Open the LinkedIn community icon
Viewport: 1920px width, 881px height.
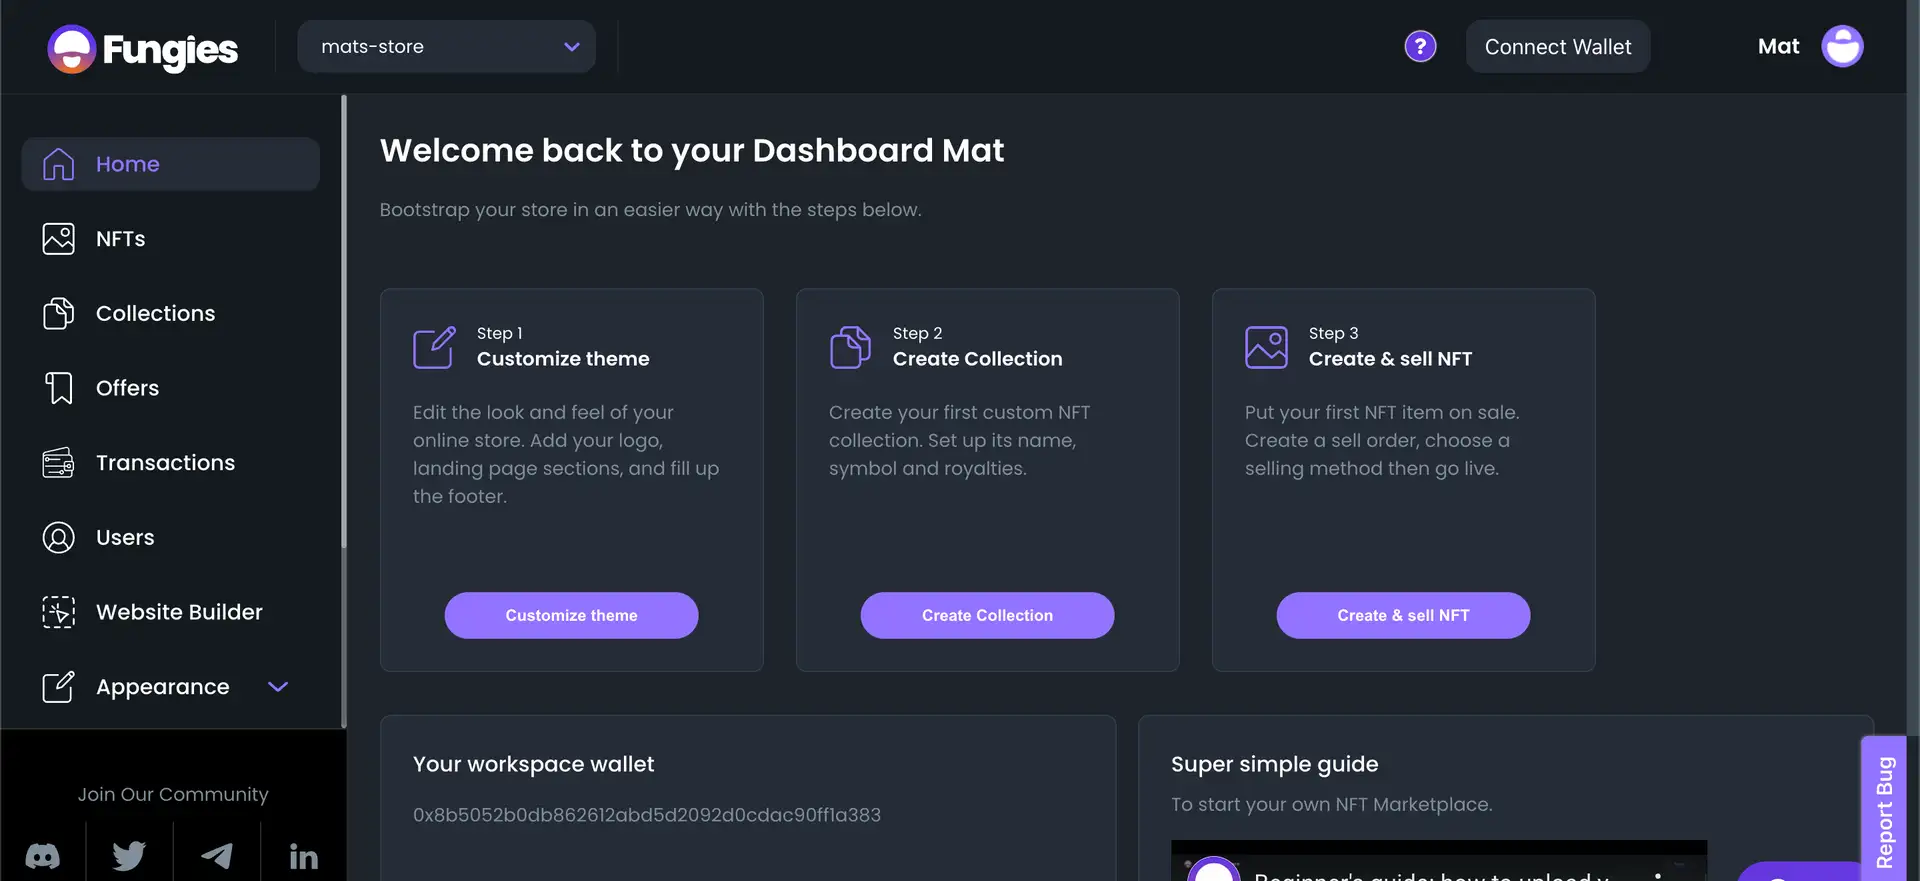point(303,856)
